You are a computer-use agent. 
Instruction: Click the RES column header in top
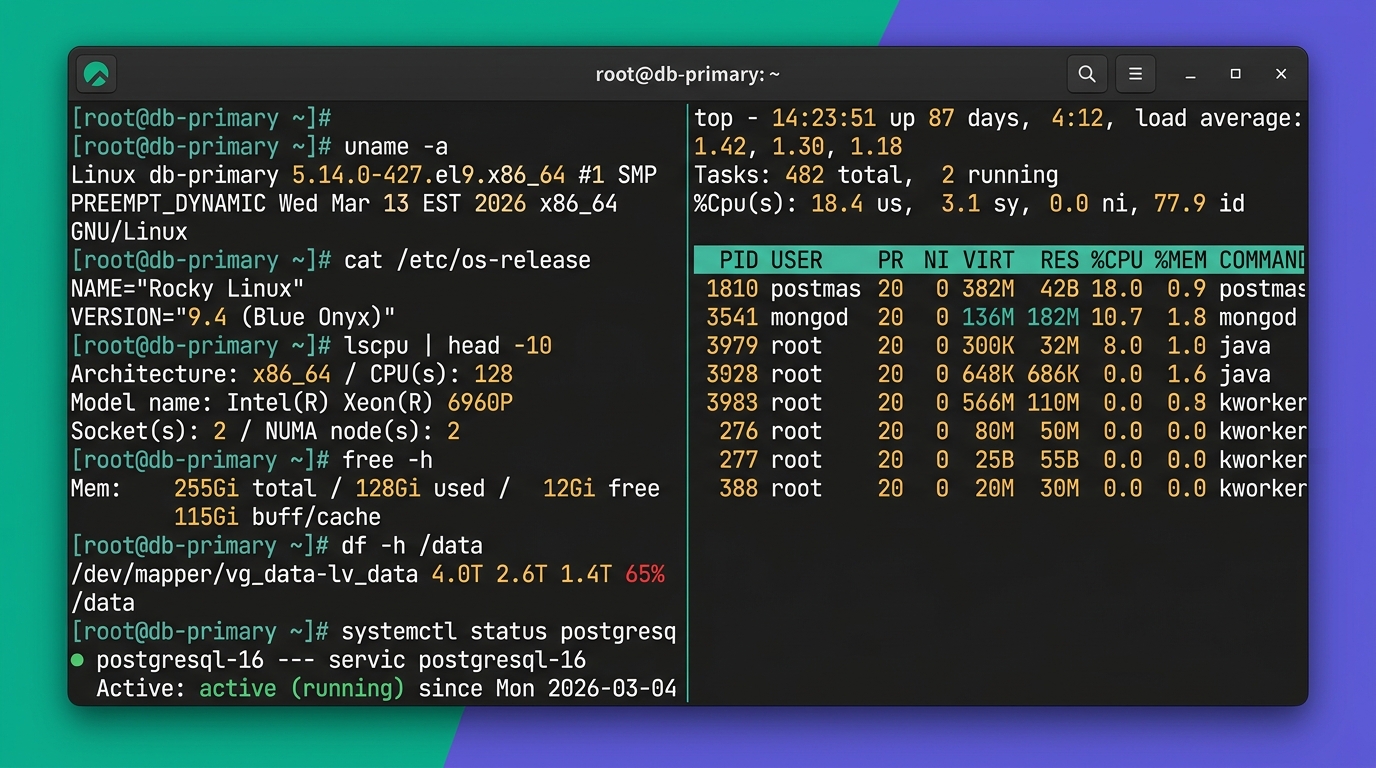click(x=1060, y=261)
